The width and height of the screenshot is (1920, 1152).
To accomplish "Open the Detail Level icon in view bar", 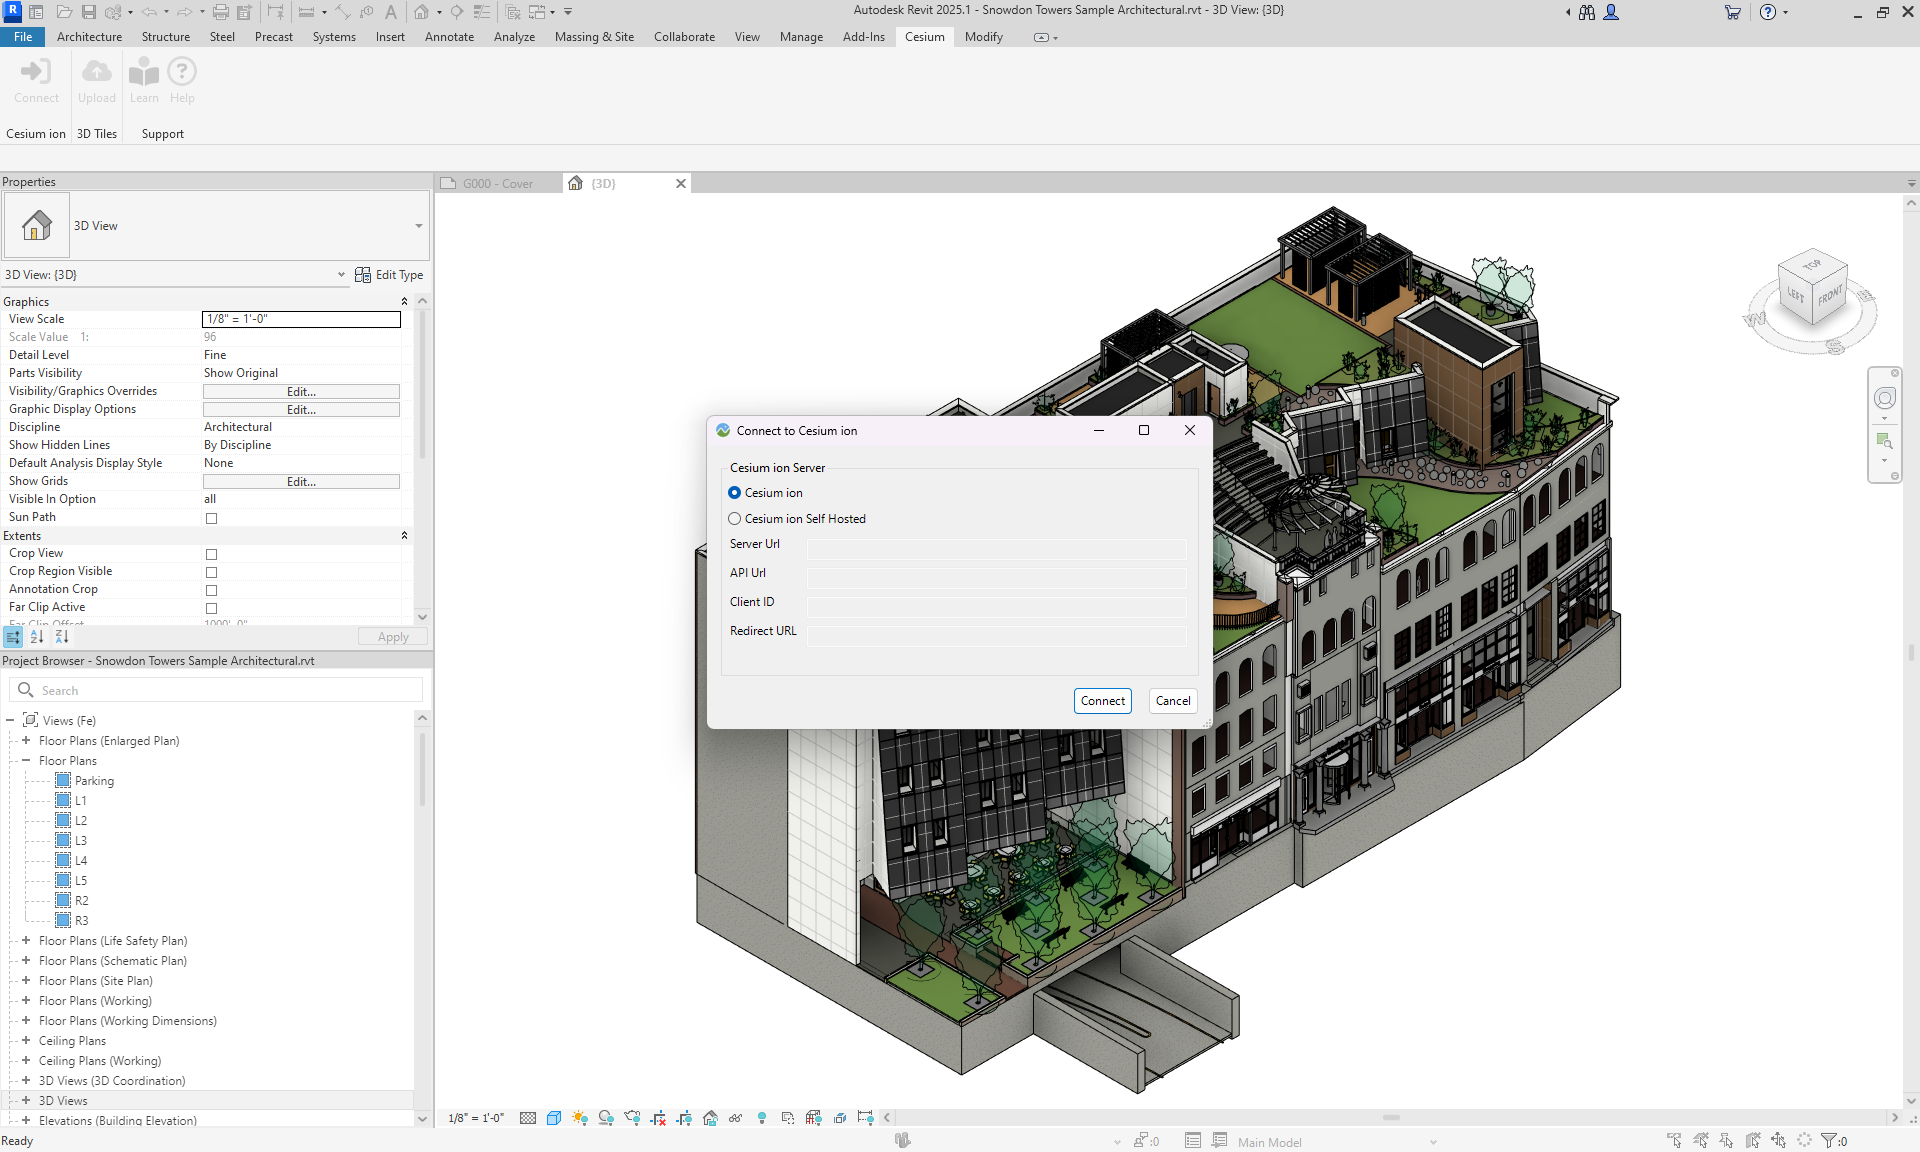I will tap(528, 1118).
